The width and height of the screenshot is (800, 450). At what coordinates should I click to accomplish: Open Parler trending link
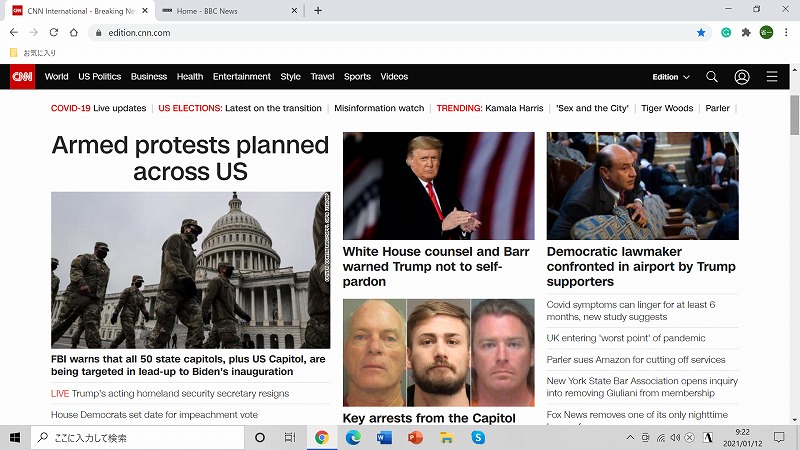[x=717, y=108]
